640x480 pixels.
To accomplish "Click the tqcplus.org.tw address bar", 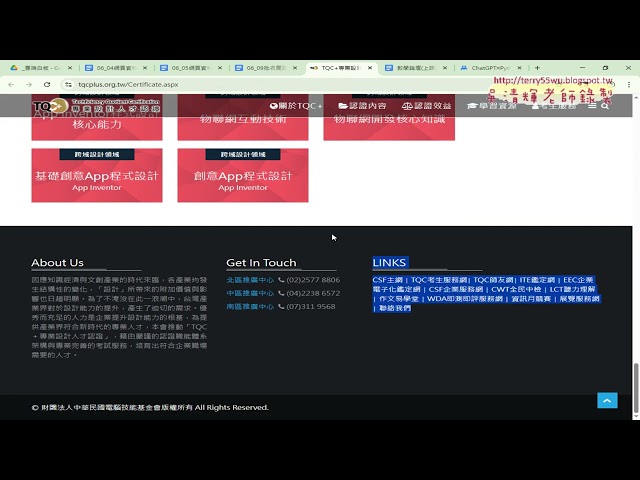I will click(128, 84).
